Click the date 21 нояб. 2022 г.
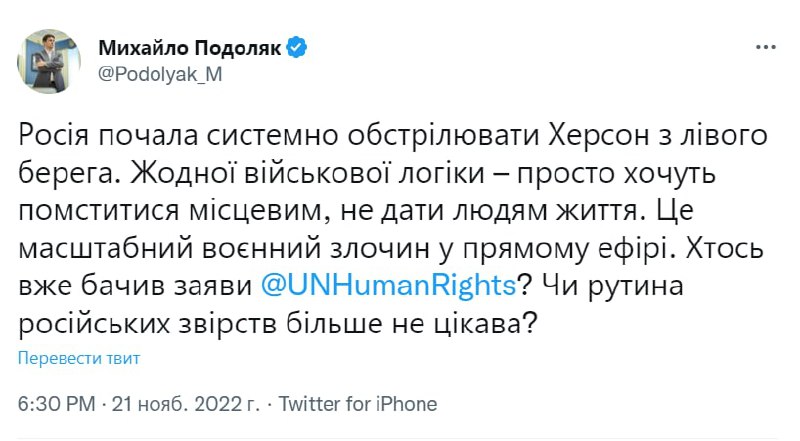 [x=185, y=404]
